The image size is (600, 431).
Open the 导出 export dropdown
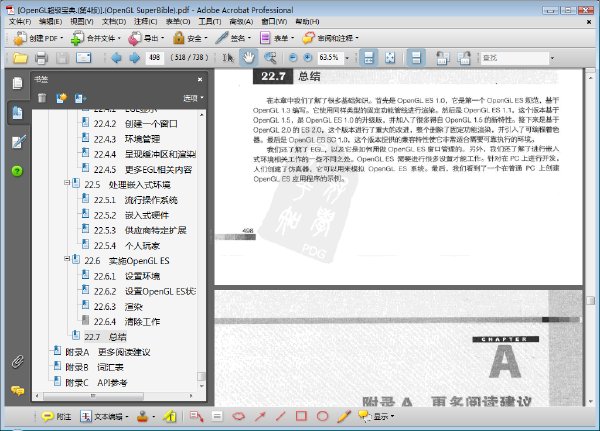[x=146, y=38]
